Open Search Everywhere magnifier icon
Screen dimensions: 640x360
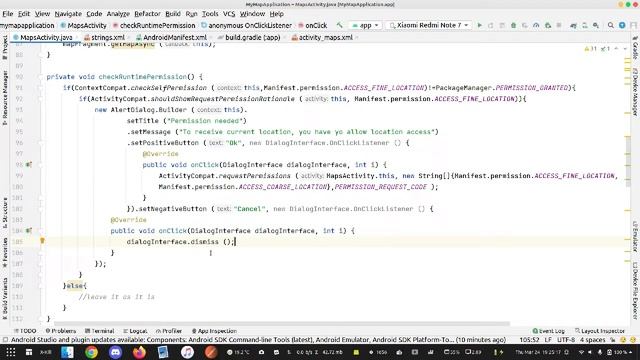tap(611, 25)
